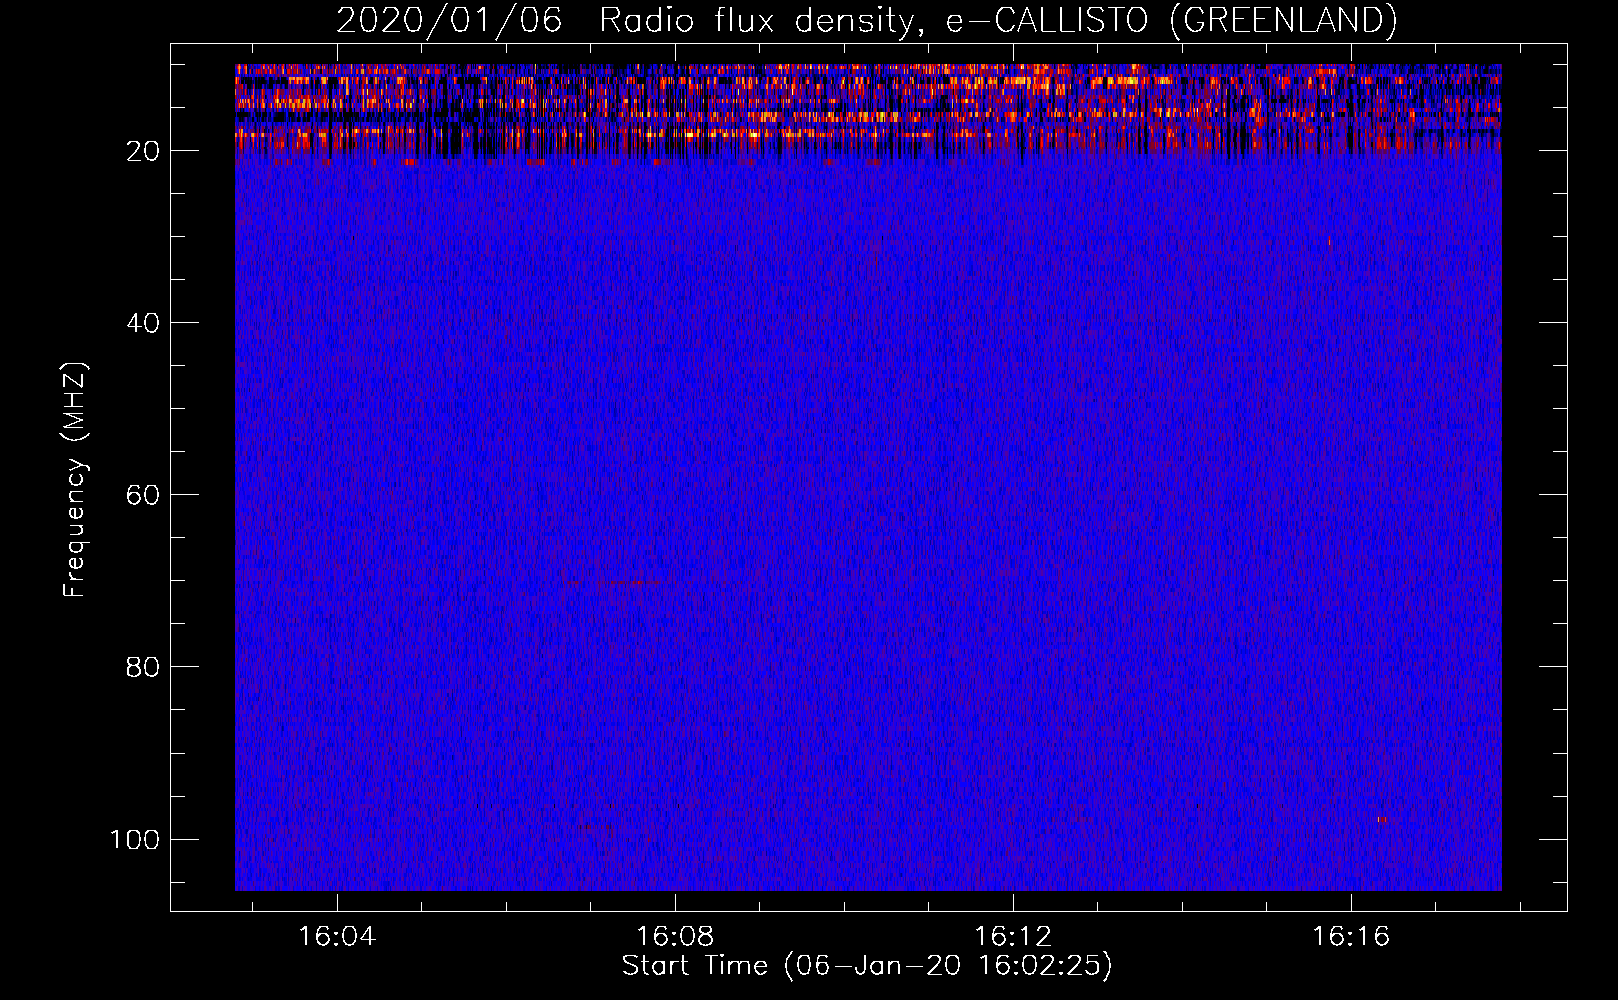Click the 80 frequency tick label
The image size is (1618, 1000).
tap(143, 667)
